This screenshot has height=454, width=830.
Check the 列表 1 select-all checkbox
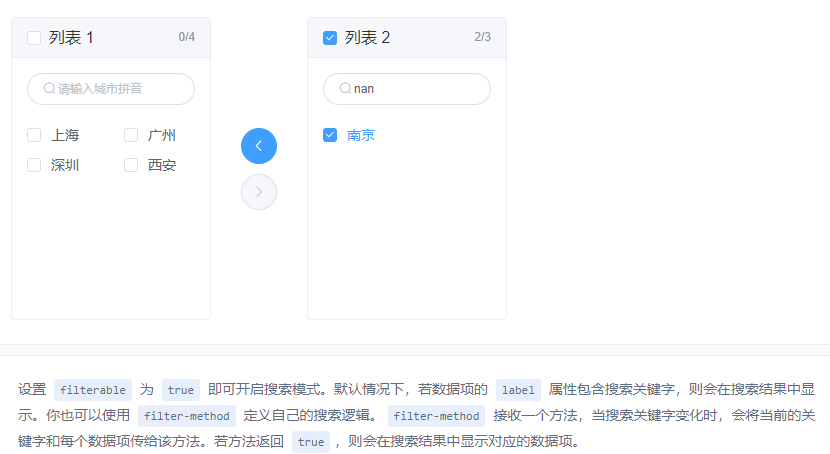point(34,38)
